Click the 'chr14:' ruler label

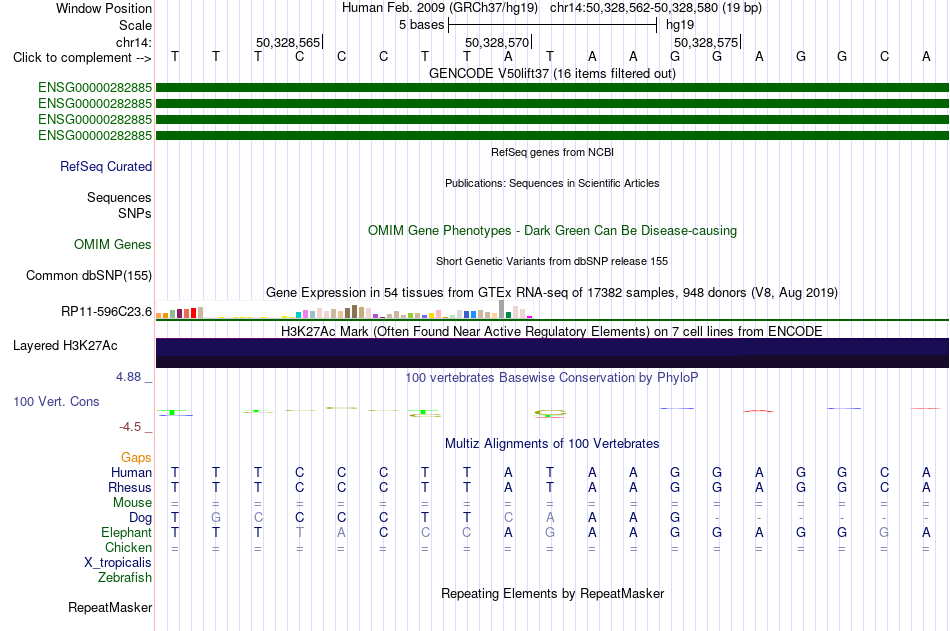[x=133, y=42]
